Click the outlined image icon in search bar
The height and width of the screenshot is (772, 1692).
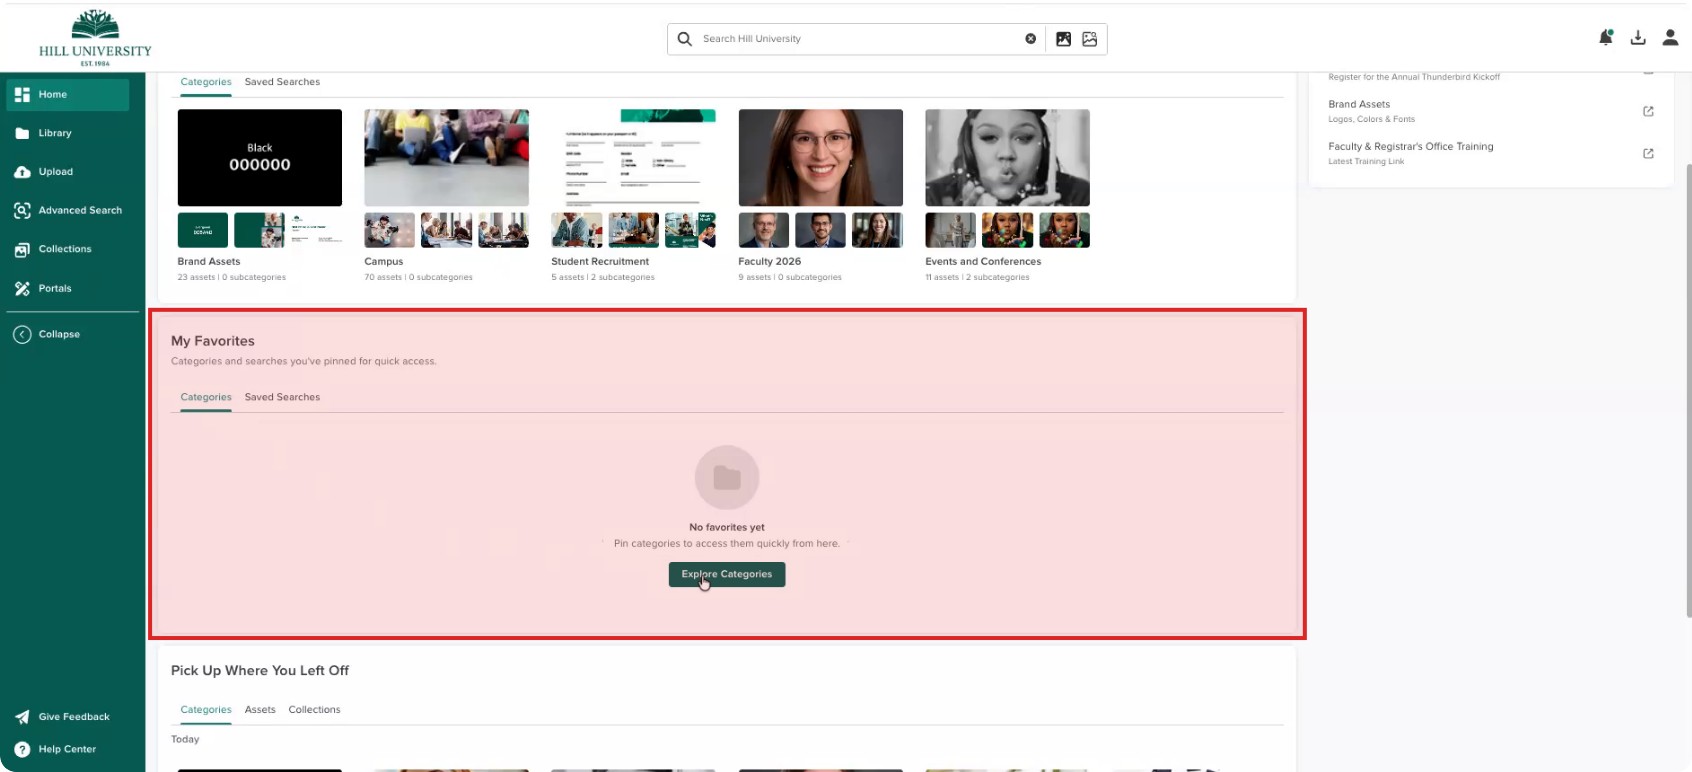point(1090,39)
